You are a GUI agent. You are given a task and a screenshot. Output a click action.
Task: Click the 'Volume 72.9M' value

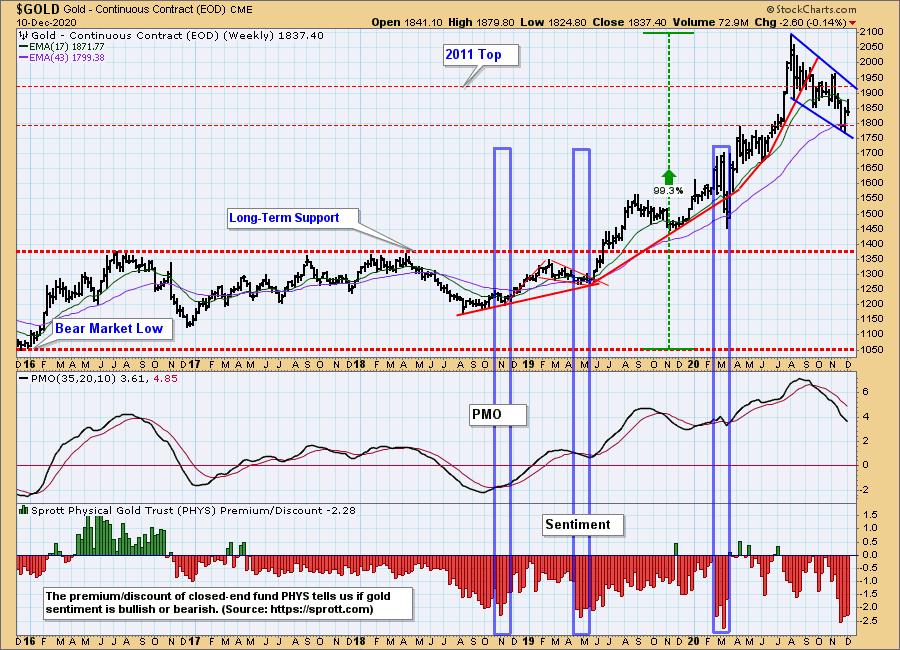pos(710,22)
